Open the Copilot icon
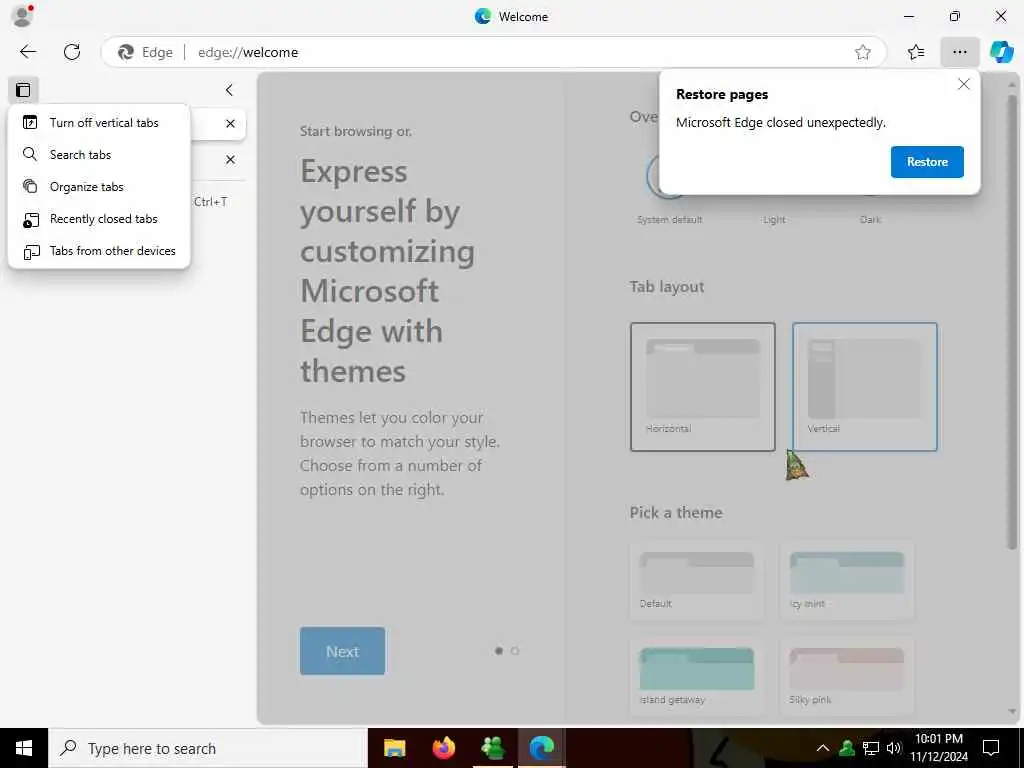 tap(1002, 52)
